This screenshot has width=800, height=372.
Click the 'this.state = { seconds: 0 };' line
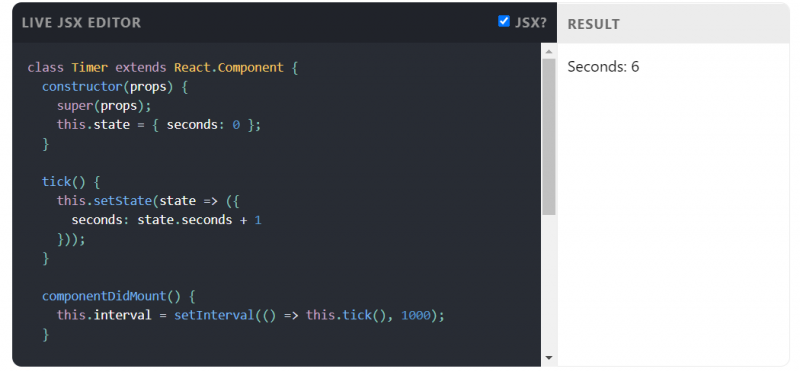(159, 125)
